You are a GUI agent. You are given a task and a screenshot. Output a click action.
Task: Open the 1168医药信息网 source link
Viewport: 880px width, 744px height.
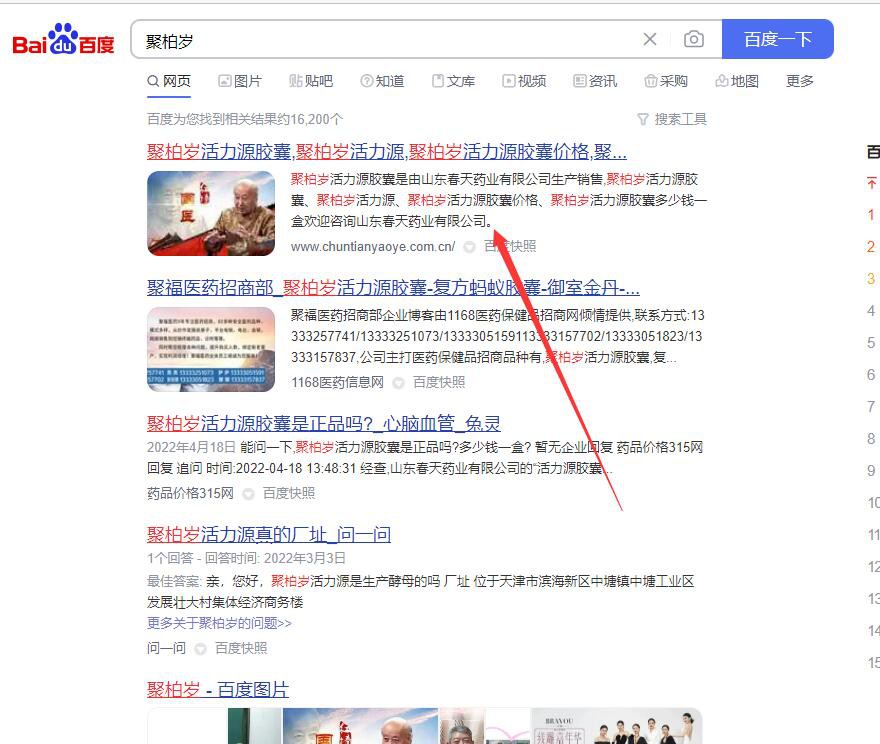click(x=337, y=383)
